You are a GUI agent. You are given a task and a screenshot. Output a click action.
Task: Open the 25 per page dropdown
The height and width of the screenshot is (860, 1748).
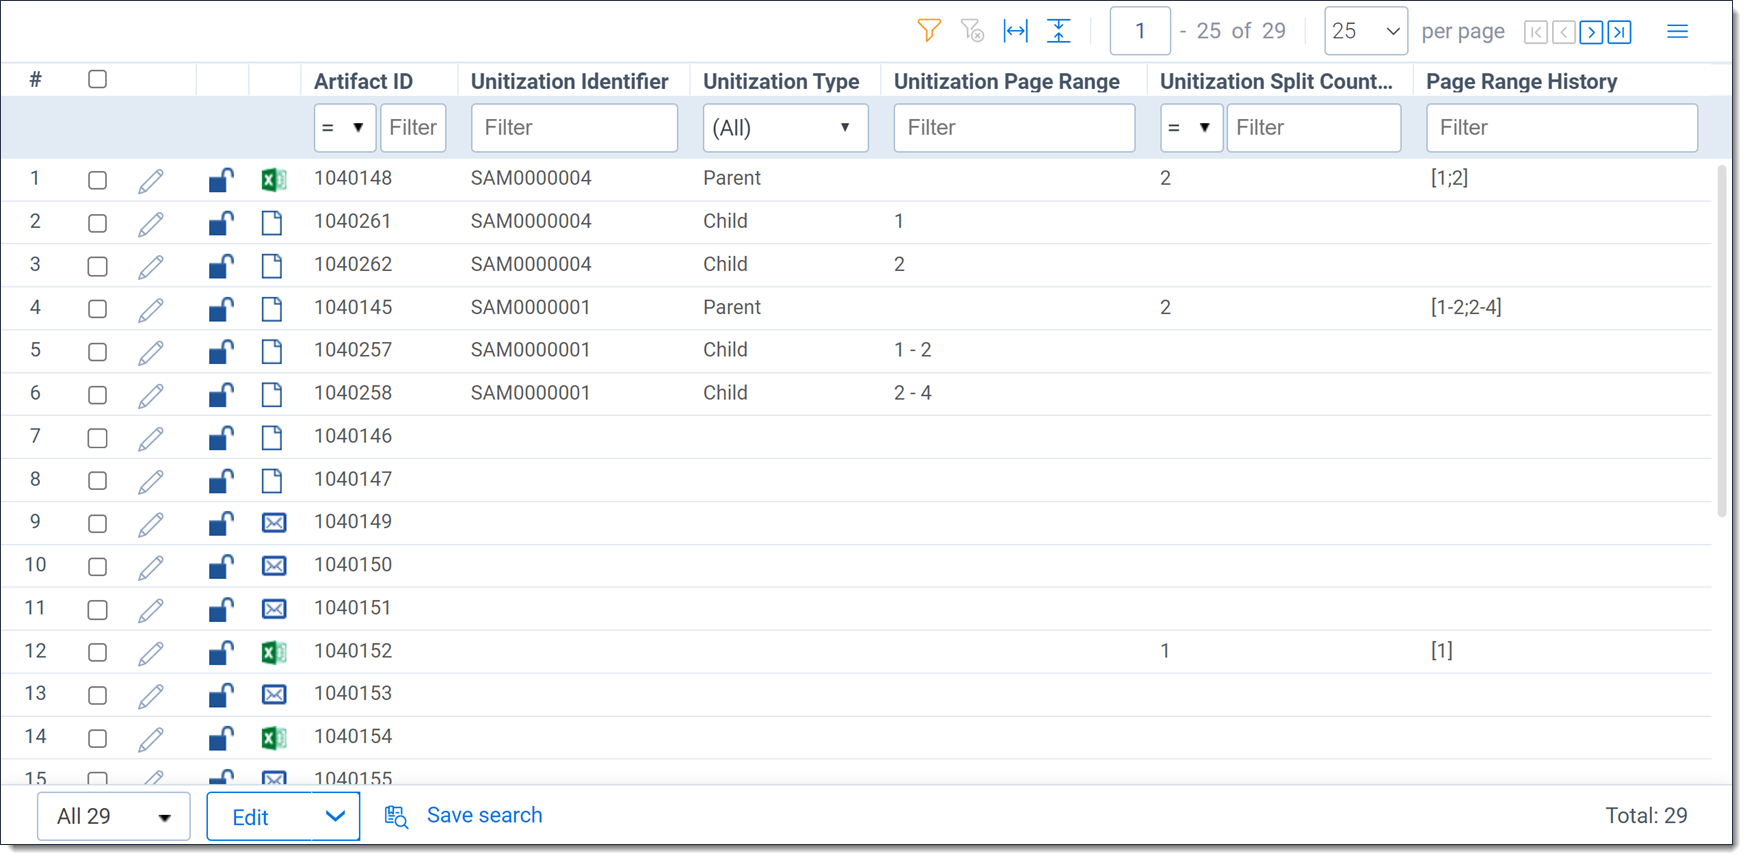[x=1365, y=32]
